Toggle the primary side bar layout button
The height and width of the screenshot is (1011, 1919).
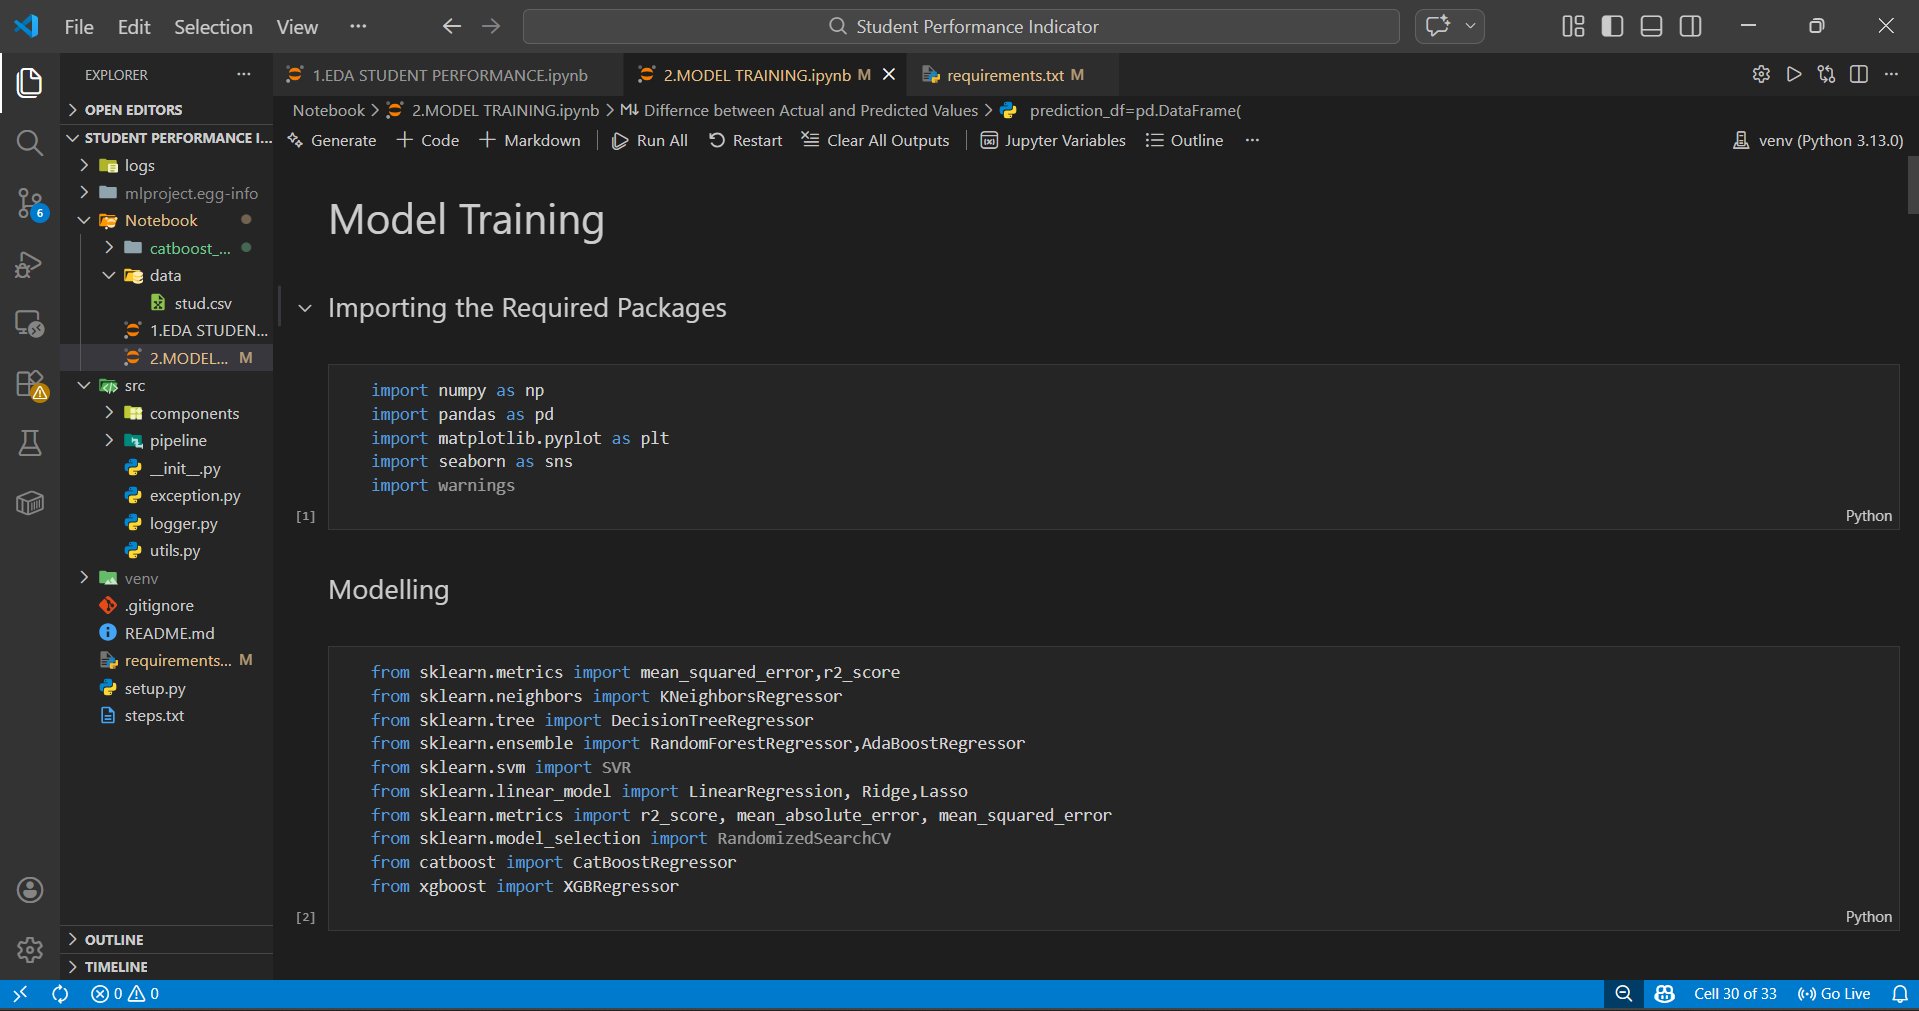click(1612, 27)
